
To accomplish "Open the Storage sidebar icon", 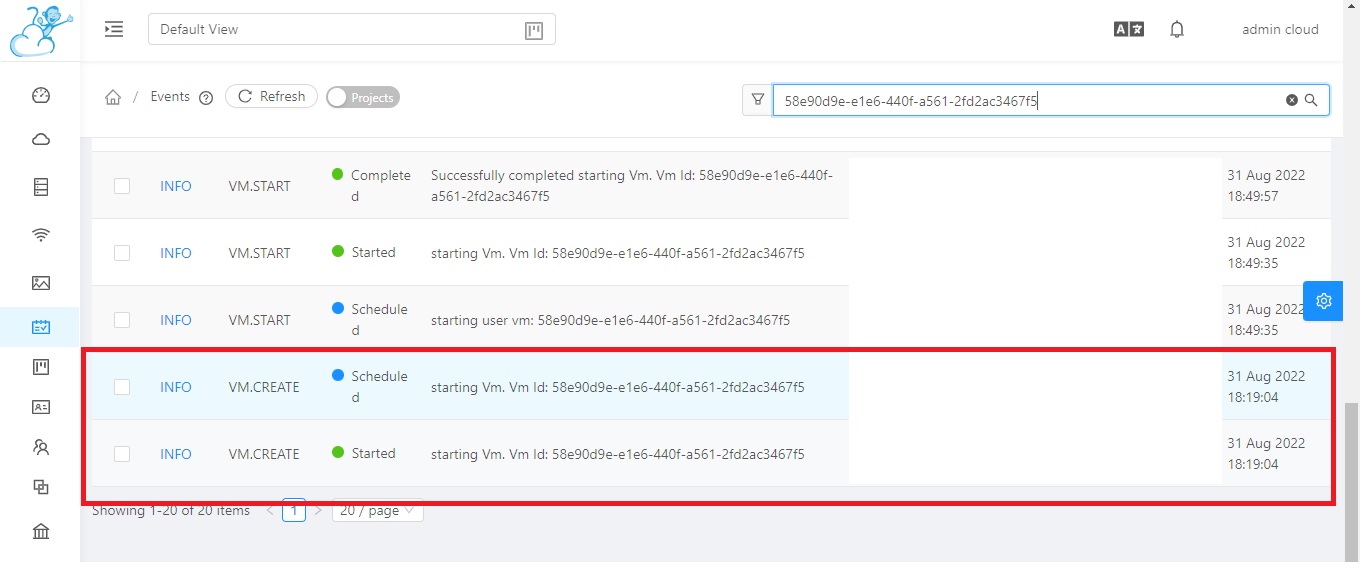I will click(x=41, y=187).
